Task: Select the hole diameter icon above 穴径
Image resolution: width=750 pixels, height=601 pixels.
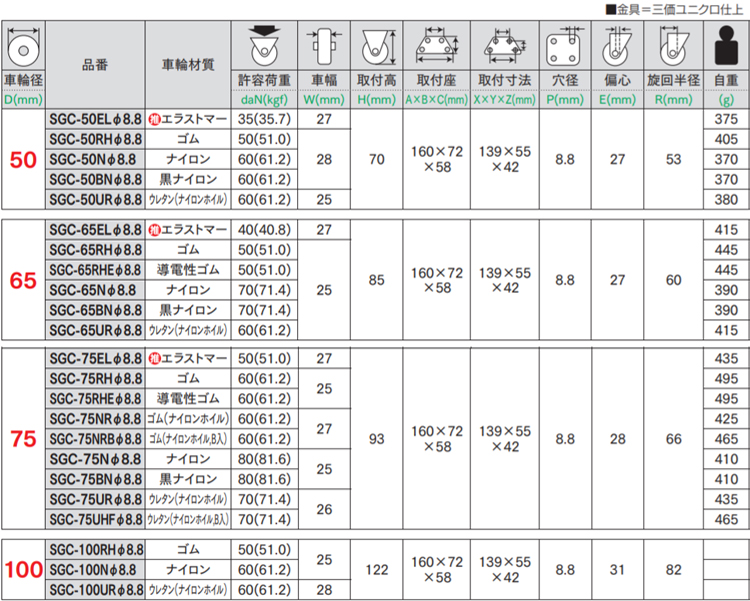Action: point(564,46)
